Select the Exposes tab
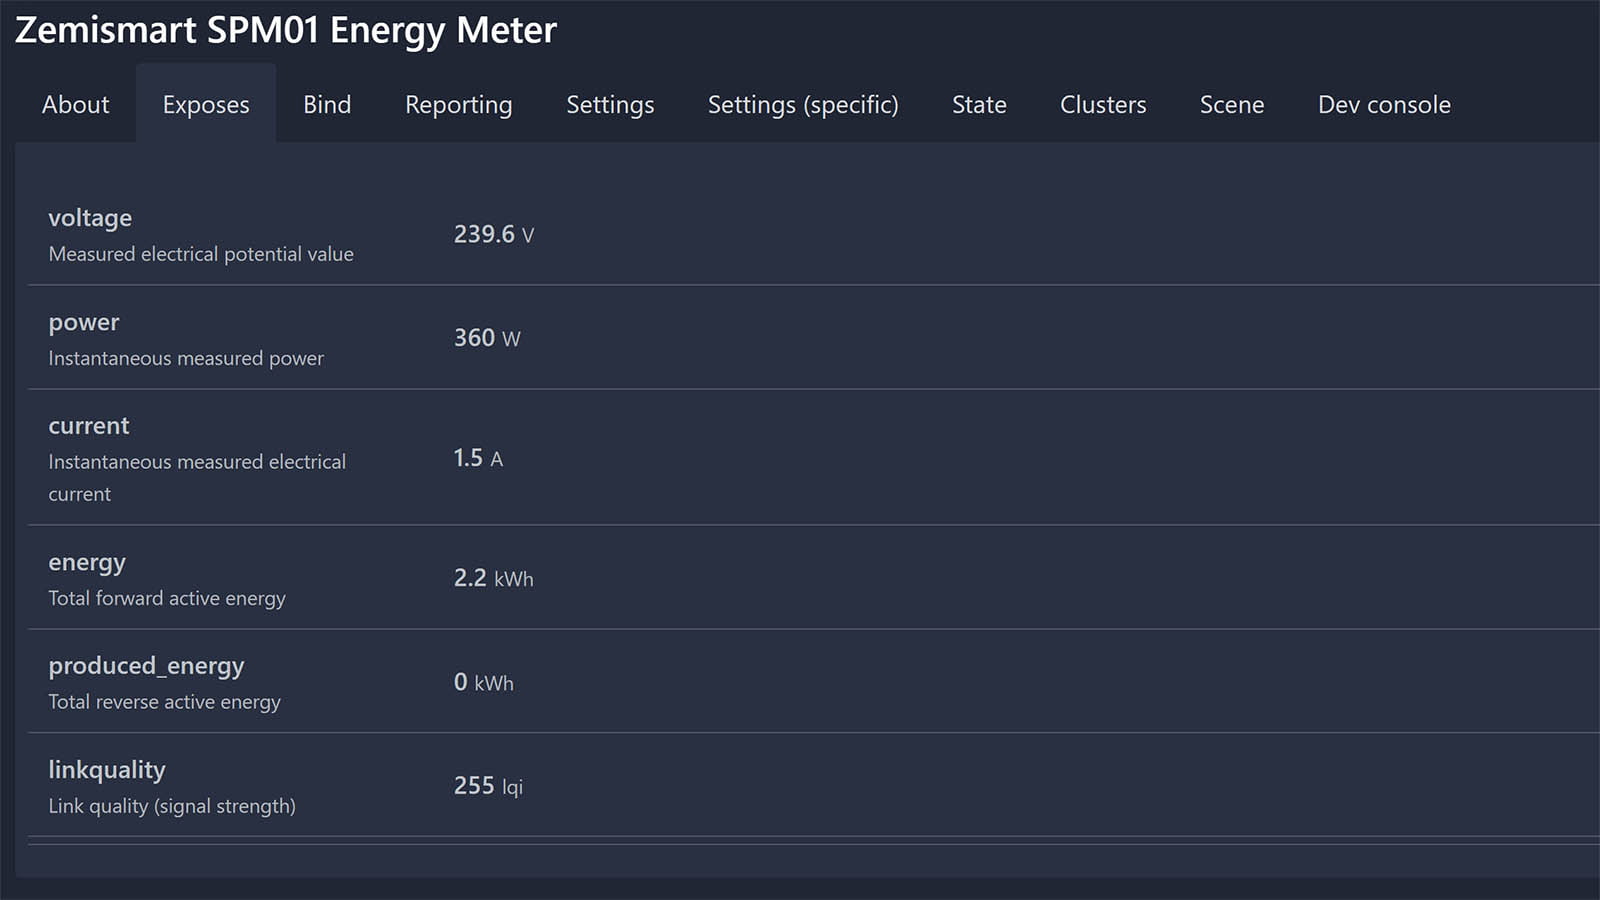Image resolution: width=1600 pixels, height=900 pixels. 205,104
